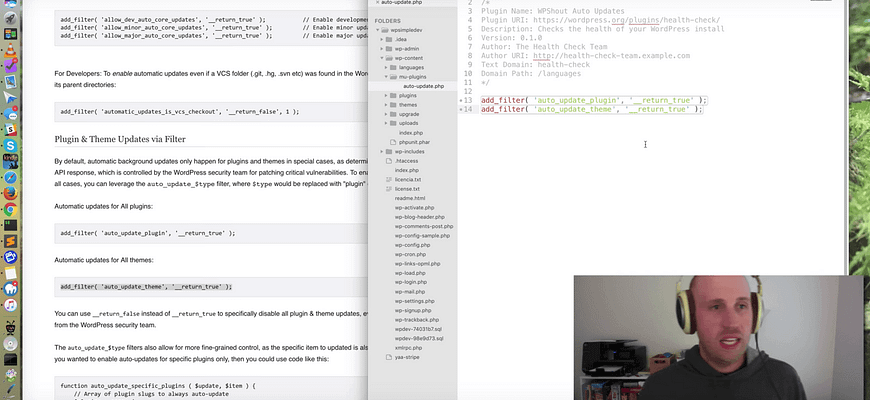
Task: Collapse the mu-plugins folder
Action: coord(386,77)
